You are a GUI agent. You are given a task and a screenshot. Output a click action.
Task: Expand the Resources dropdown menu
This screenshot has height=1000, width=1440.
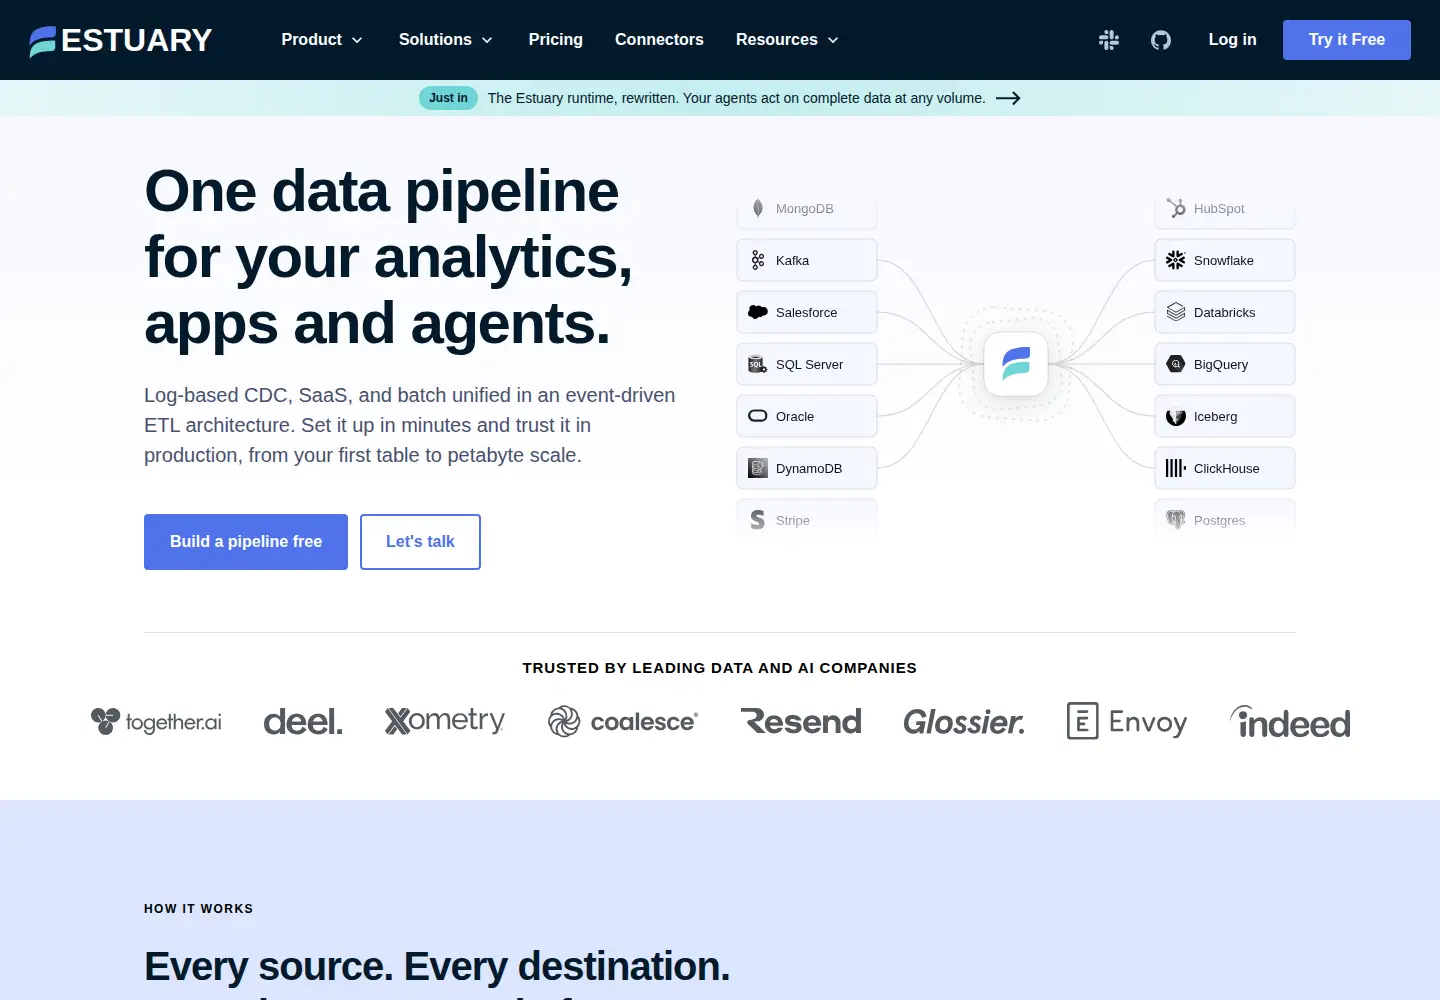787,40
